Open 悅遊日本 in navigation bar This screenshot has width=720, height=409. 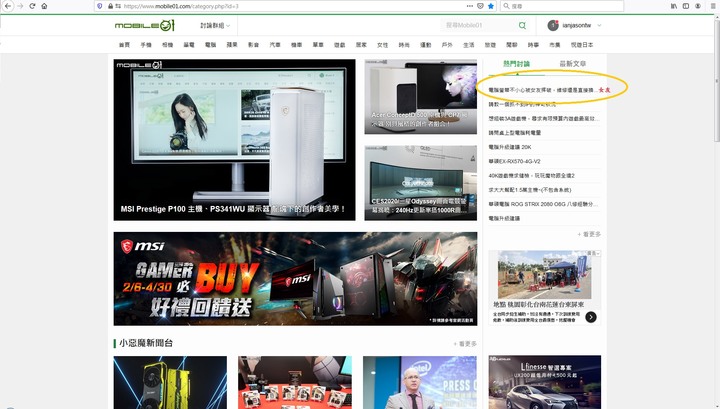click(x=582, y=45)
